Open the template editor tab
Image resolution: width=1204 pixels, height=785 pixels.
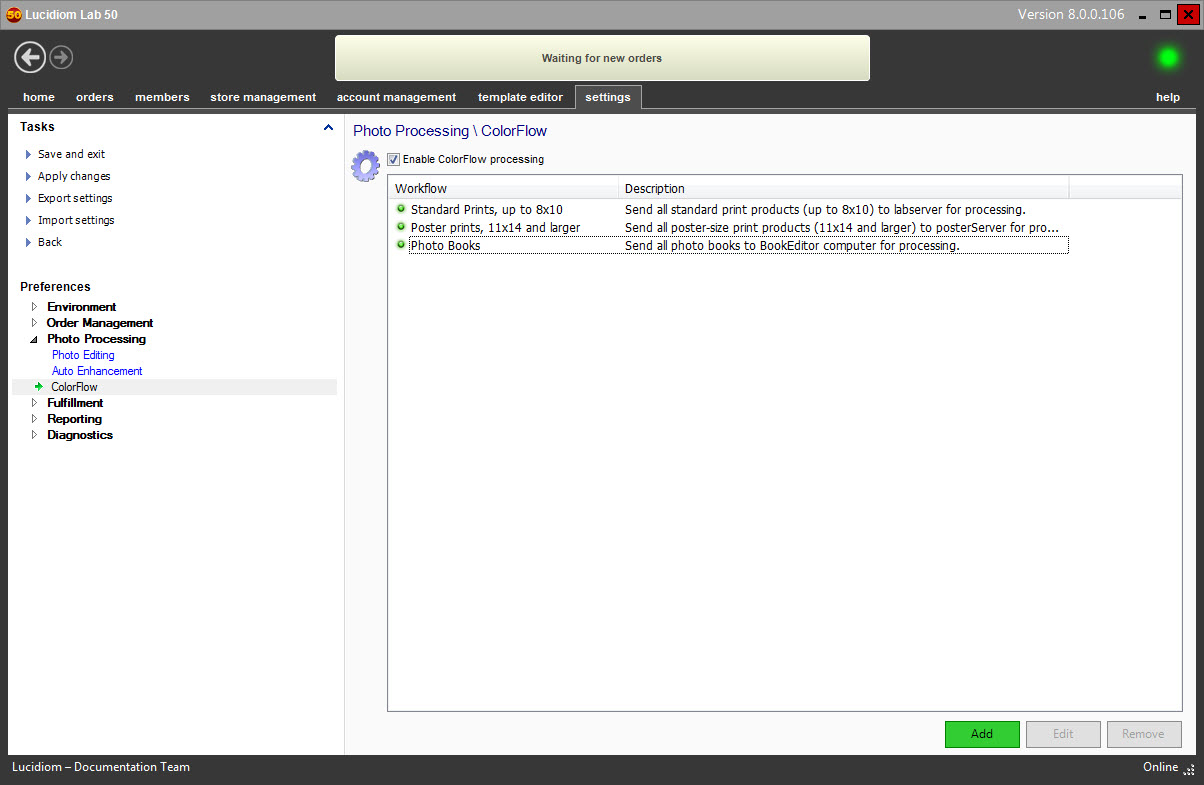tap(520, 97)
